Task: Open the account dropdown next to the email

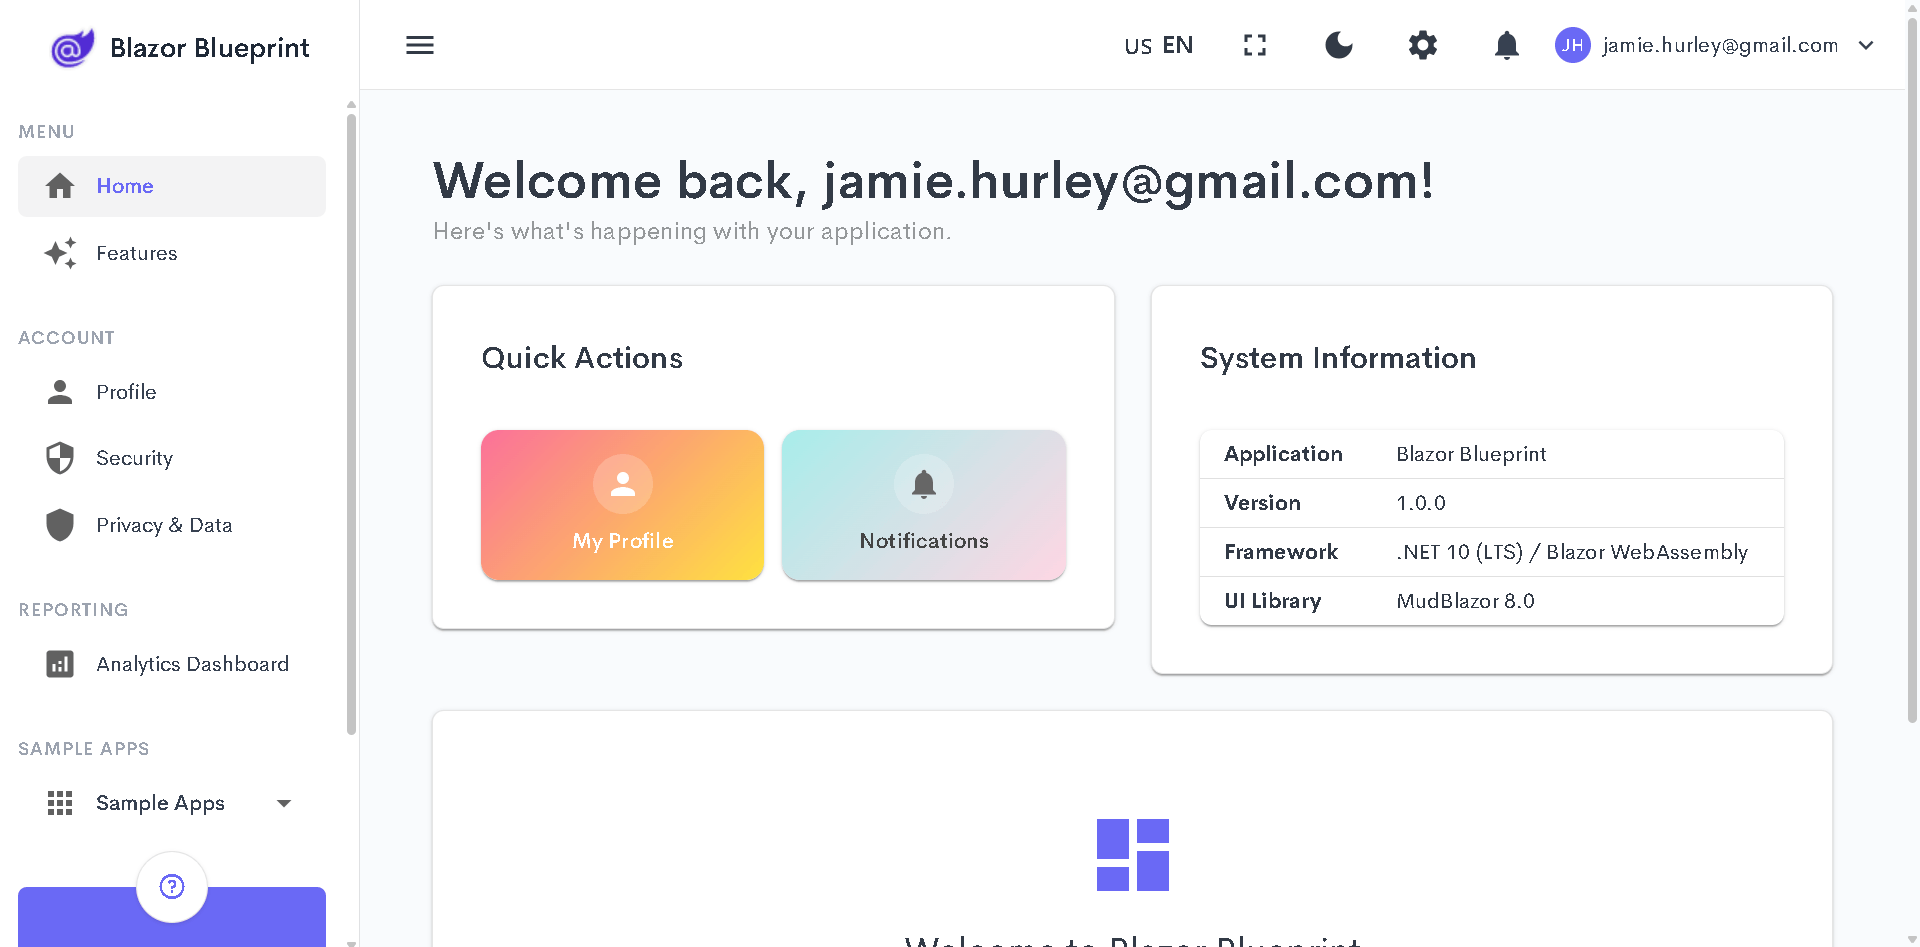Action: coord(1866,45)
